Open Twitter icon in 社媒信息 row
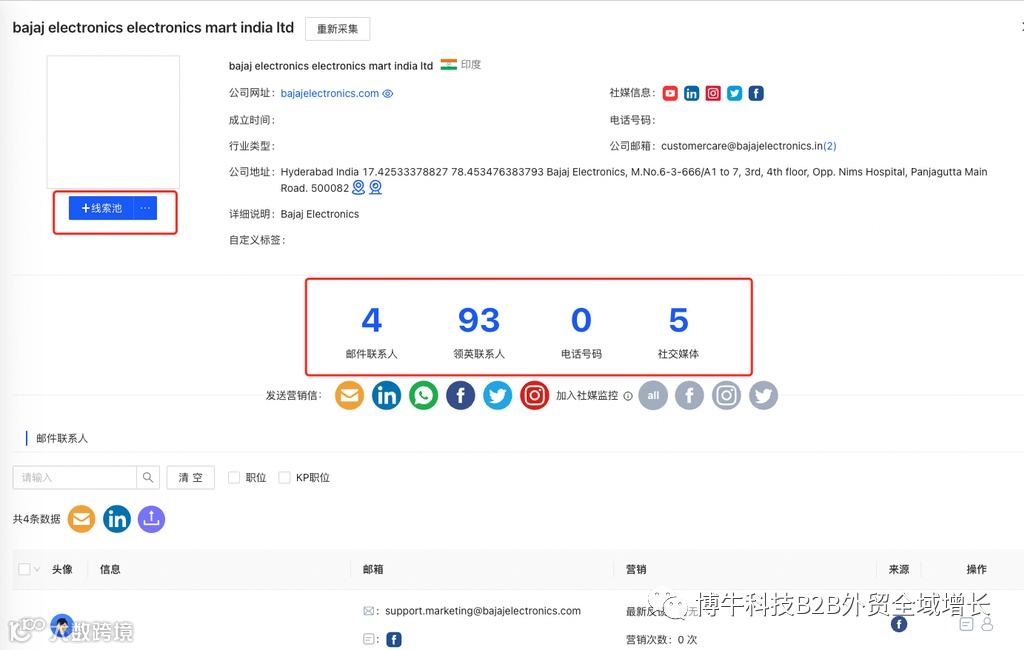This screenshot has height=650, width=1024. click(735, 93)
